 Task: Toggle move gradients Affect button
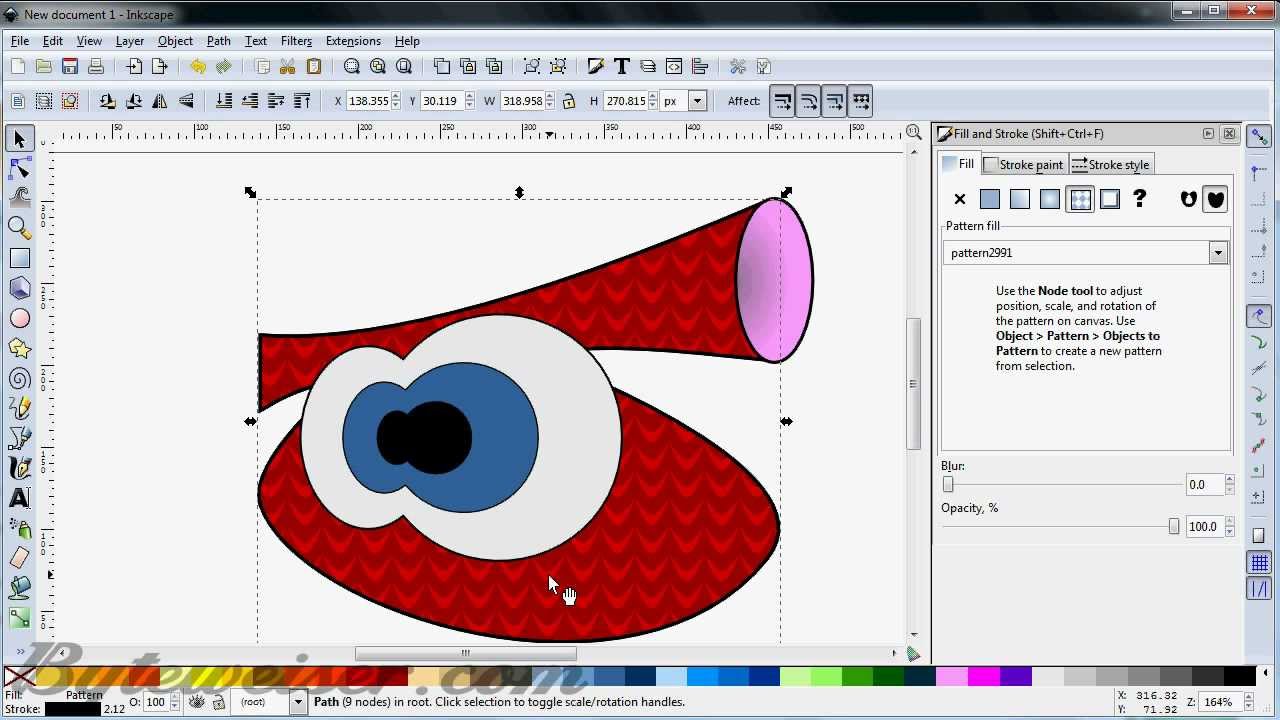pyautogui.click(x=834, y=101)
